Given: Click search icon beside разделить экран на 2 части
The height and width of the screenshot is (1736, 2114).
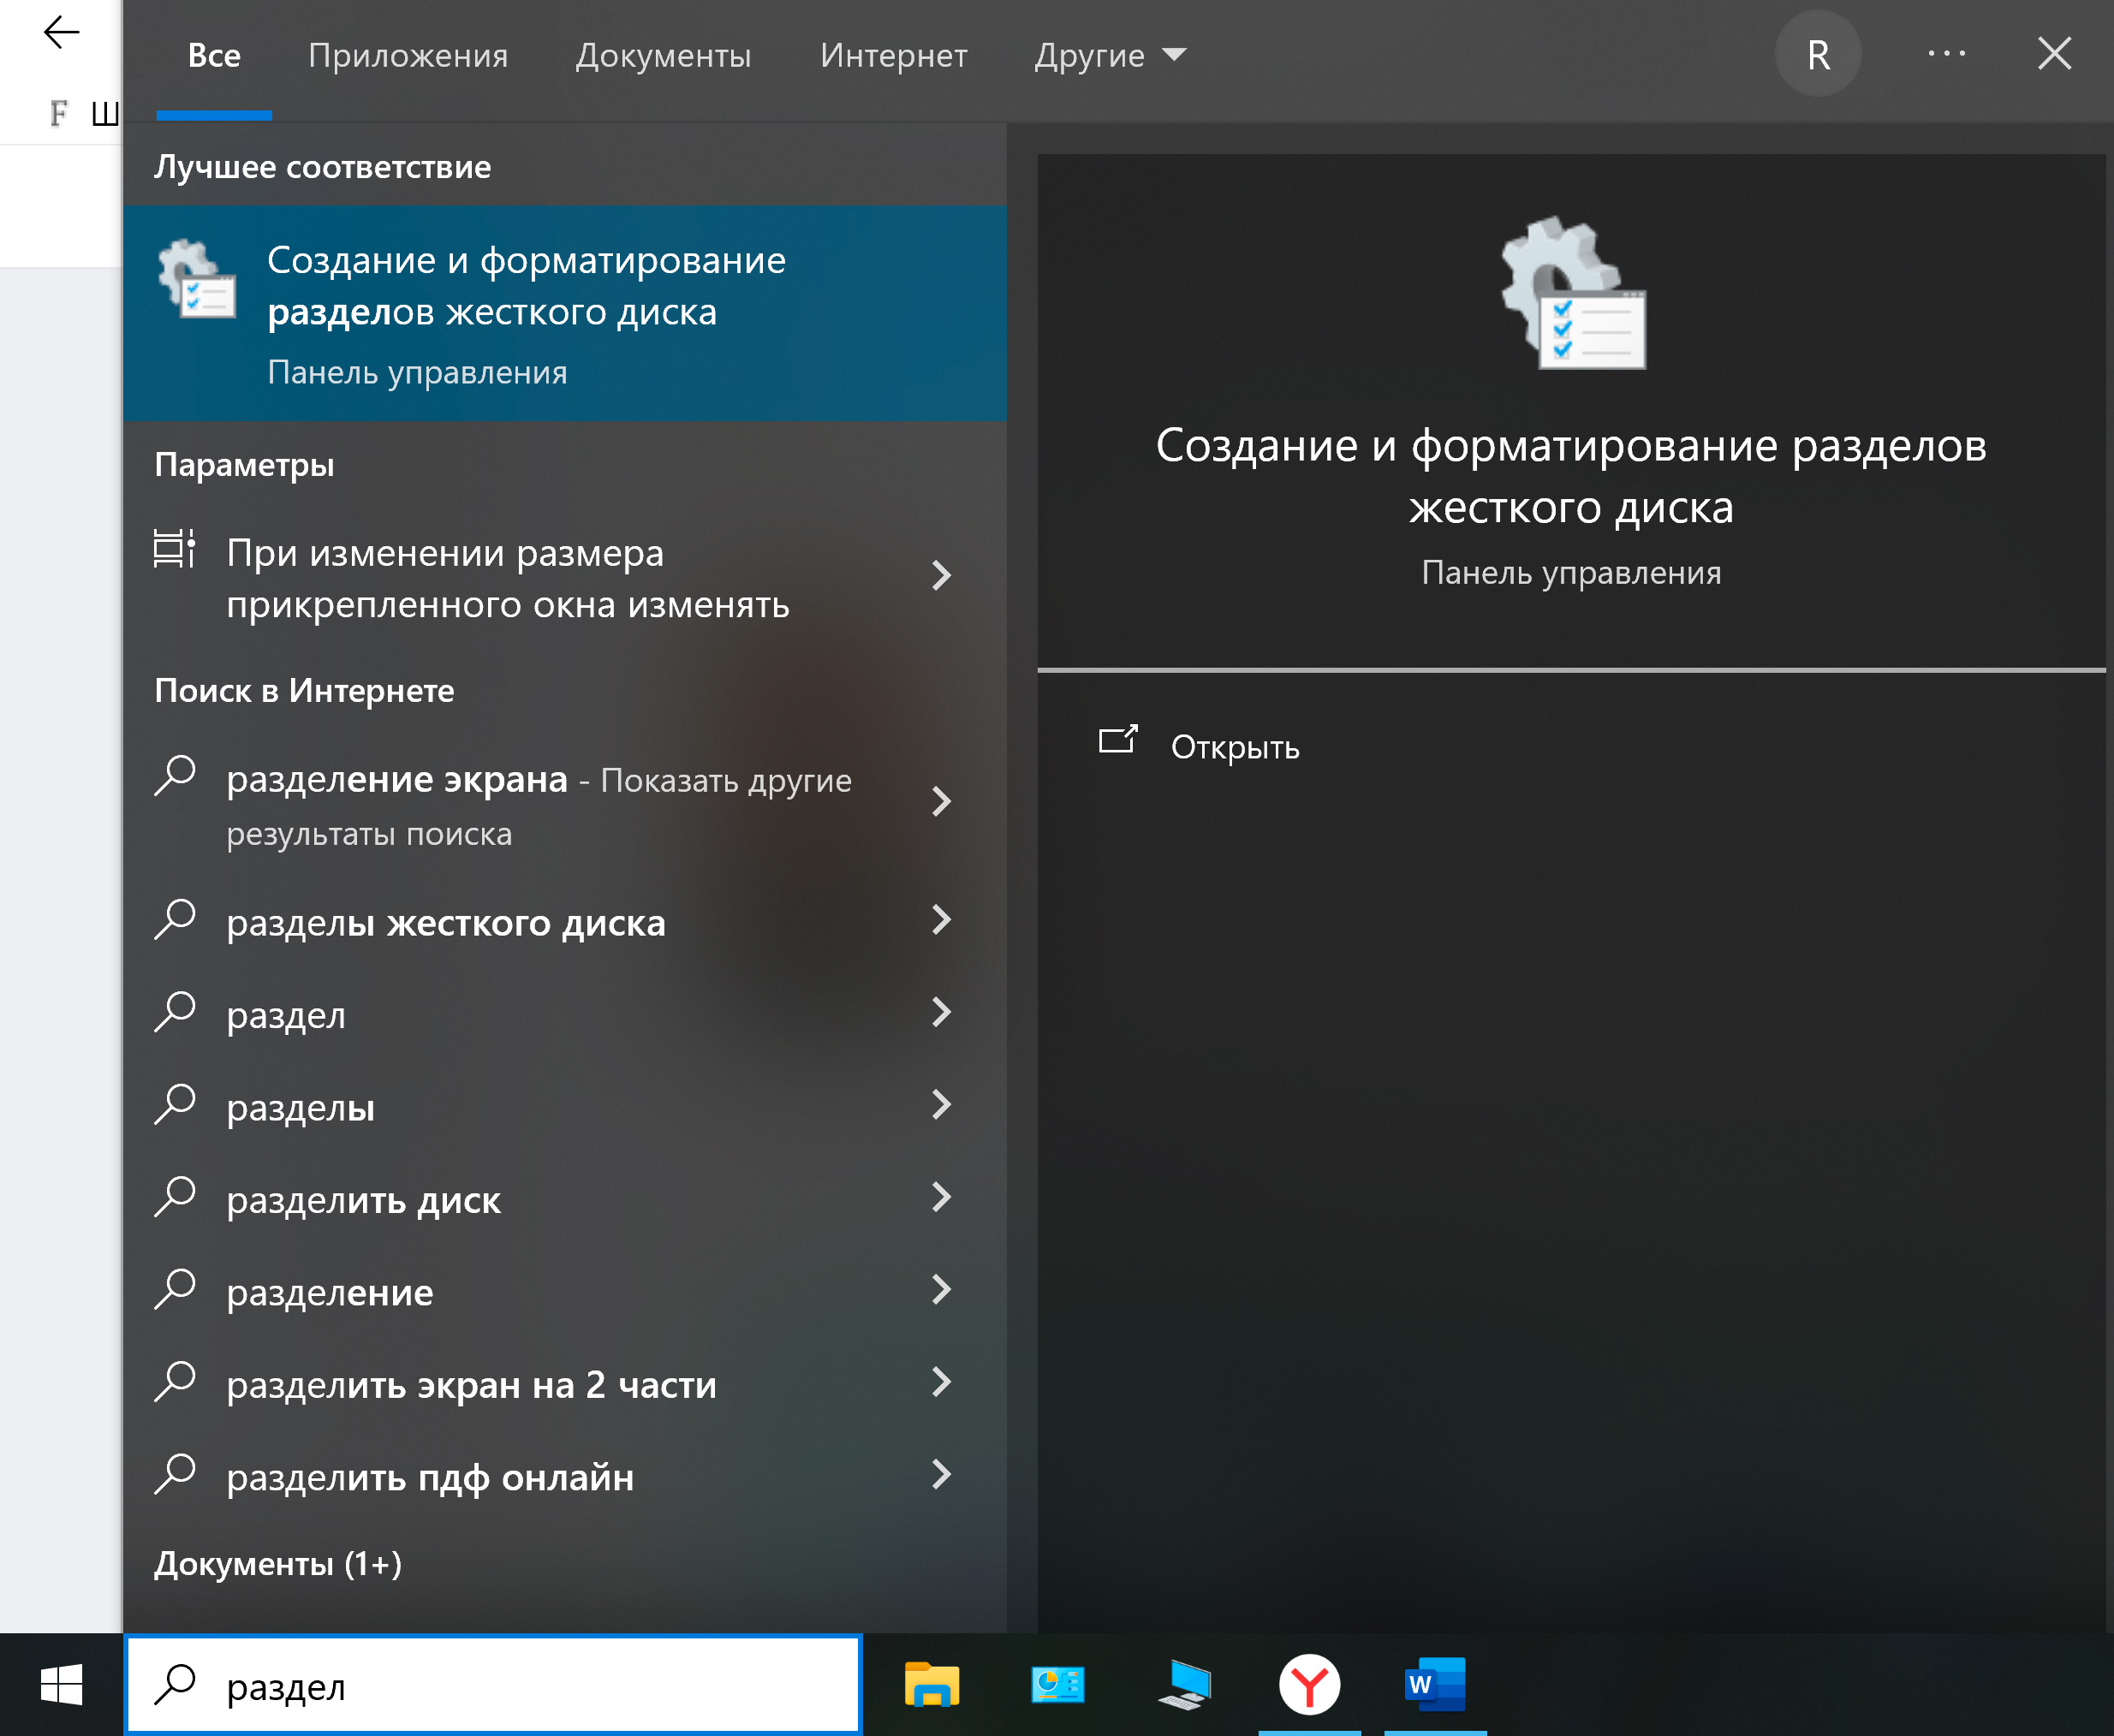Looking at the screenshot, I should (x=175, y=1382).
